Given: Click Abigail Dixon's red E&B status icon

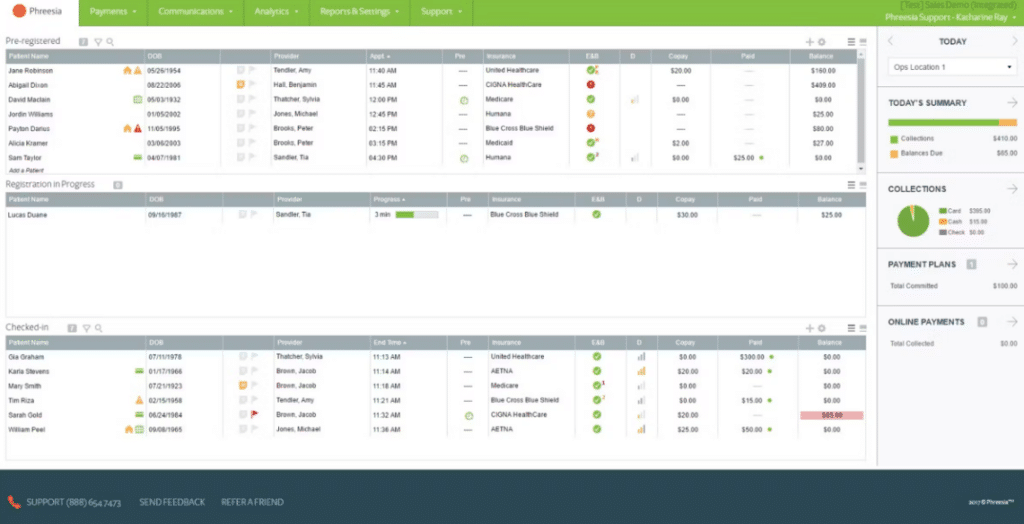Looking at the screenshot, I should (x=591, y=84).
